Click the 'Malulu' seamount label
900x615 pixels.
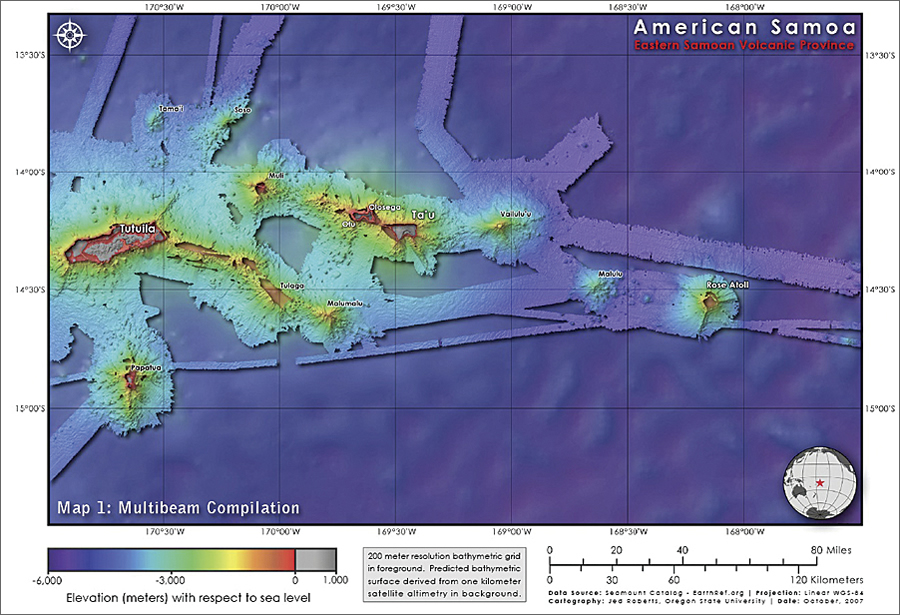click(610, 274)
